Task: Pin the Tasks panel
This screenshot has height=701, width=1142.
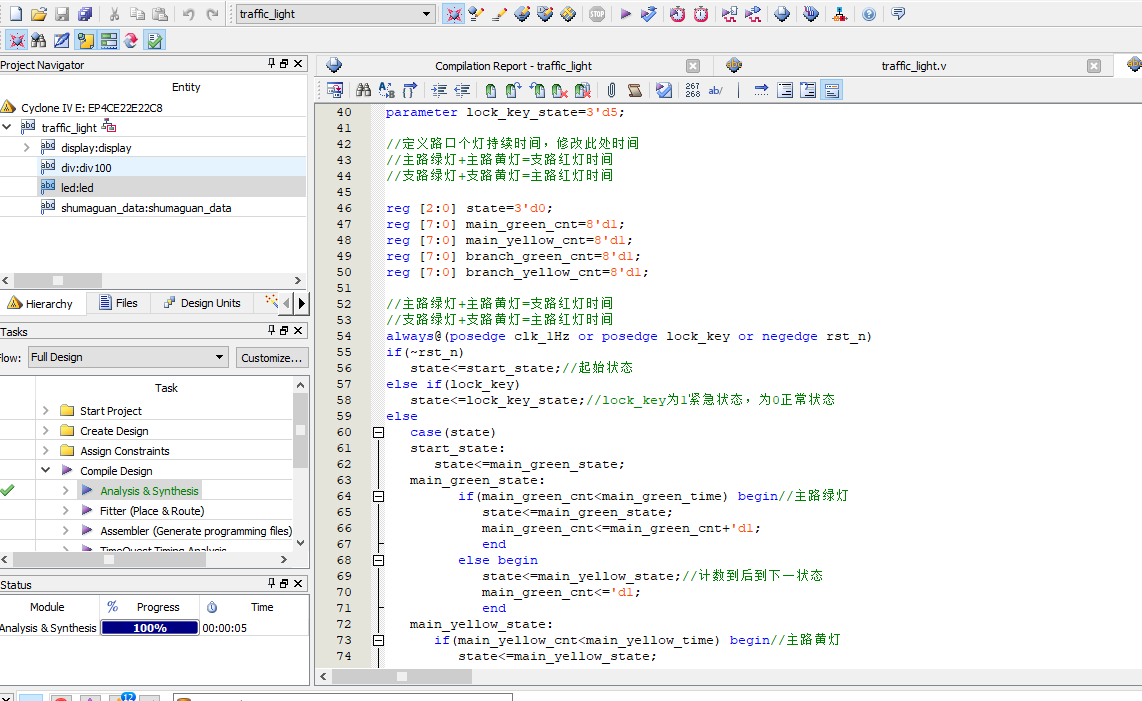Action: [272, 331]
